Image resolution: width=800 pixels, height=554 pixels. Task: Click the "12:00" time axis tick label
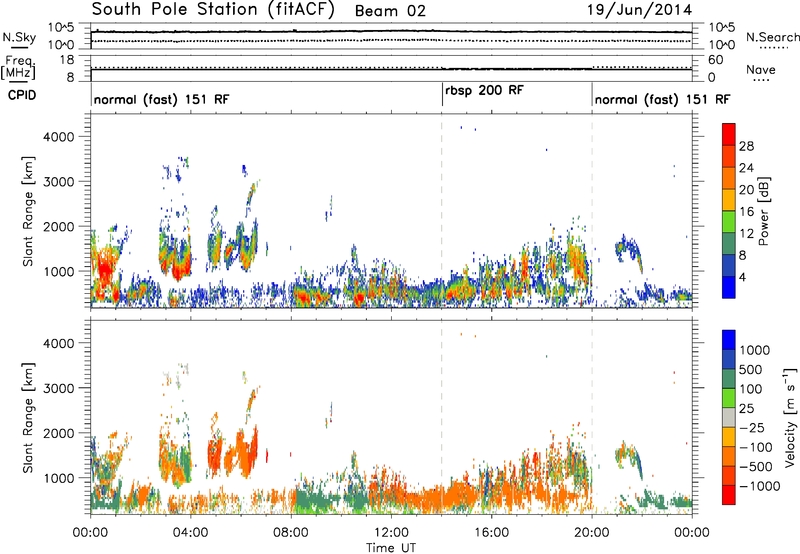pos(391,533)
